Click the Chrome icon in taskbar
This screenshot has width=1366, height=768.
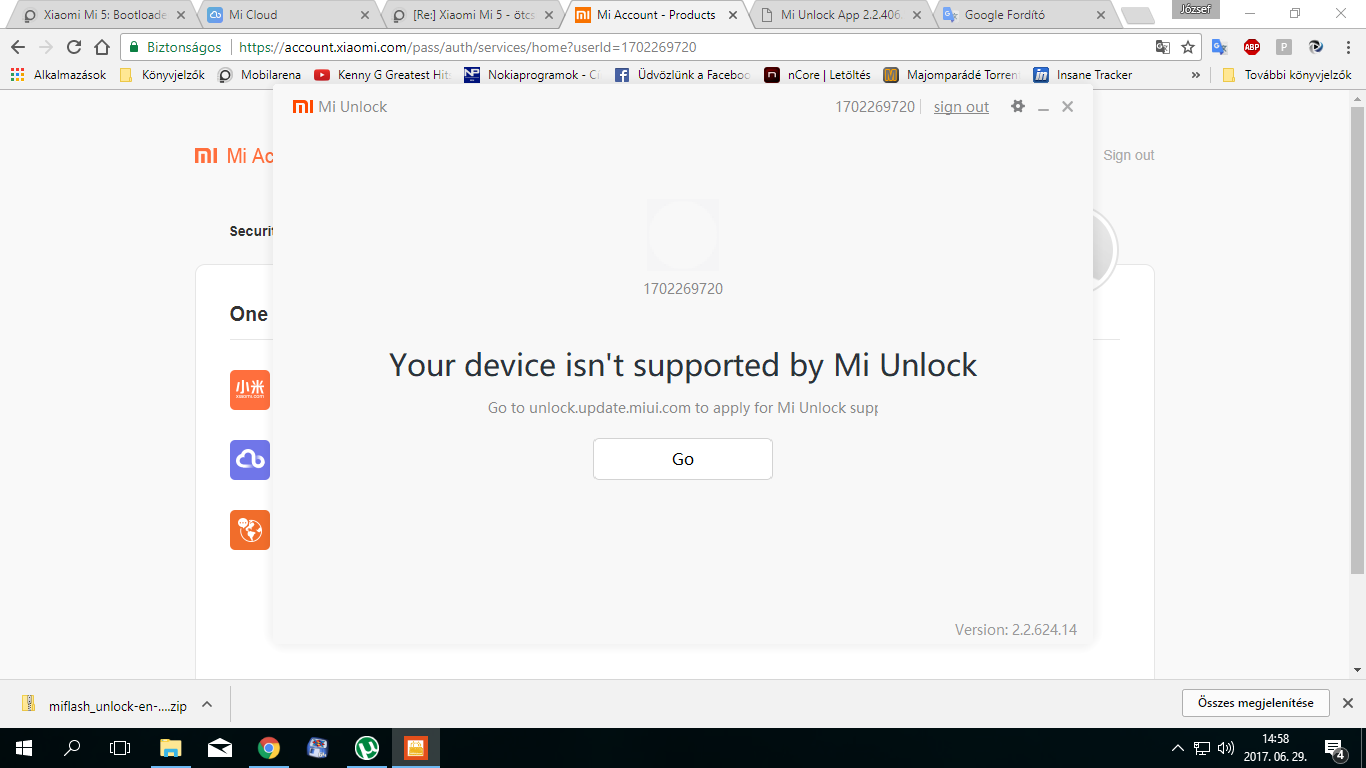point(268,748)
